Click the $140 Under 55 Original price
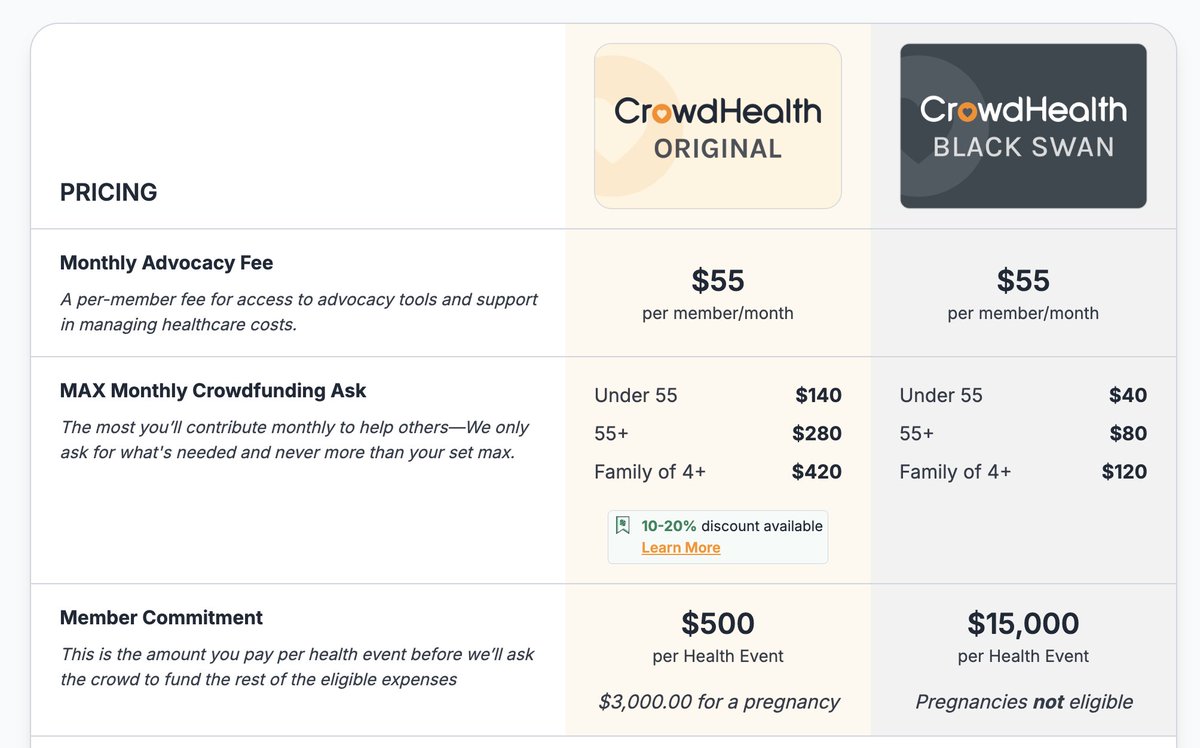 (x=818, y=395)
